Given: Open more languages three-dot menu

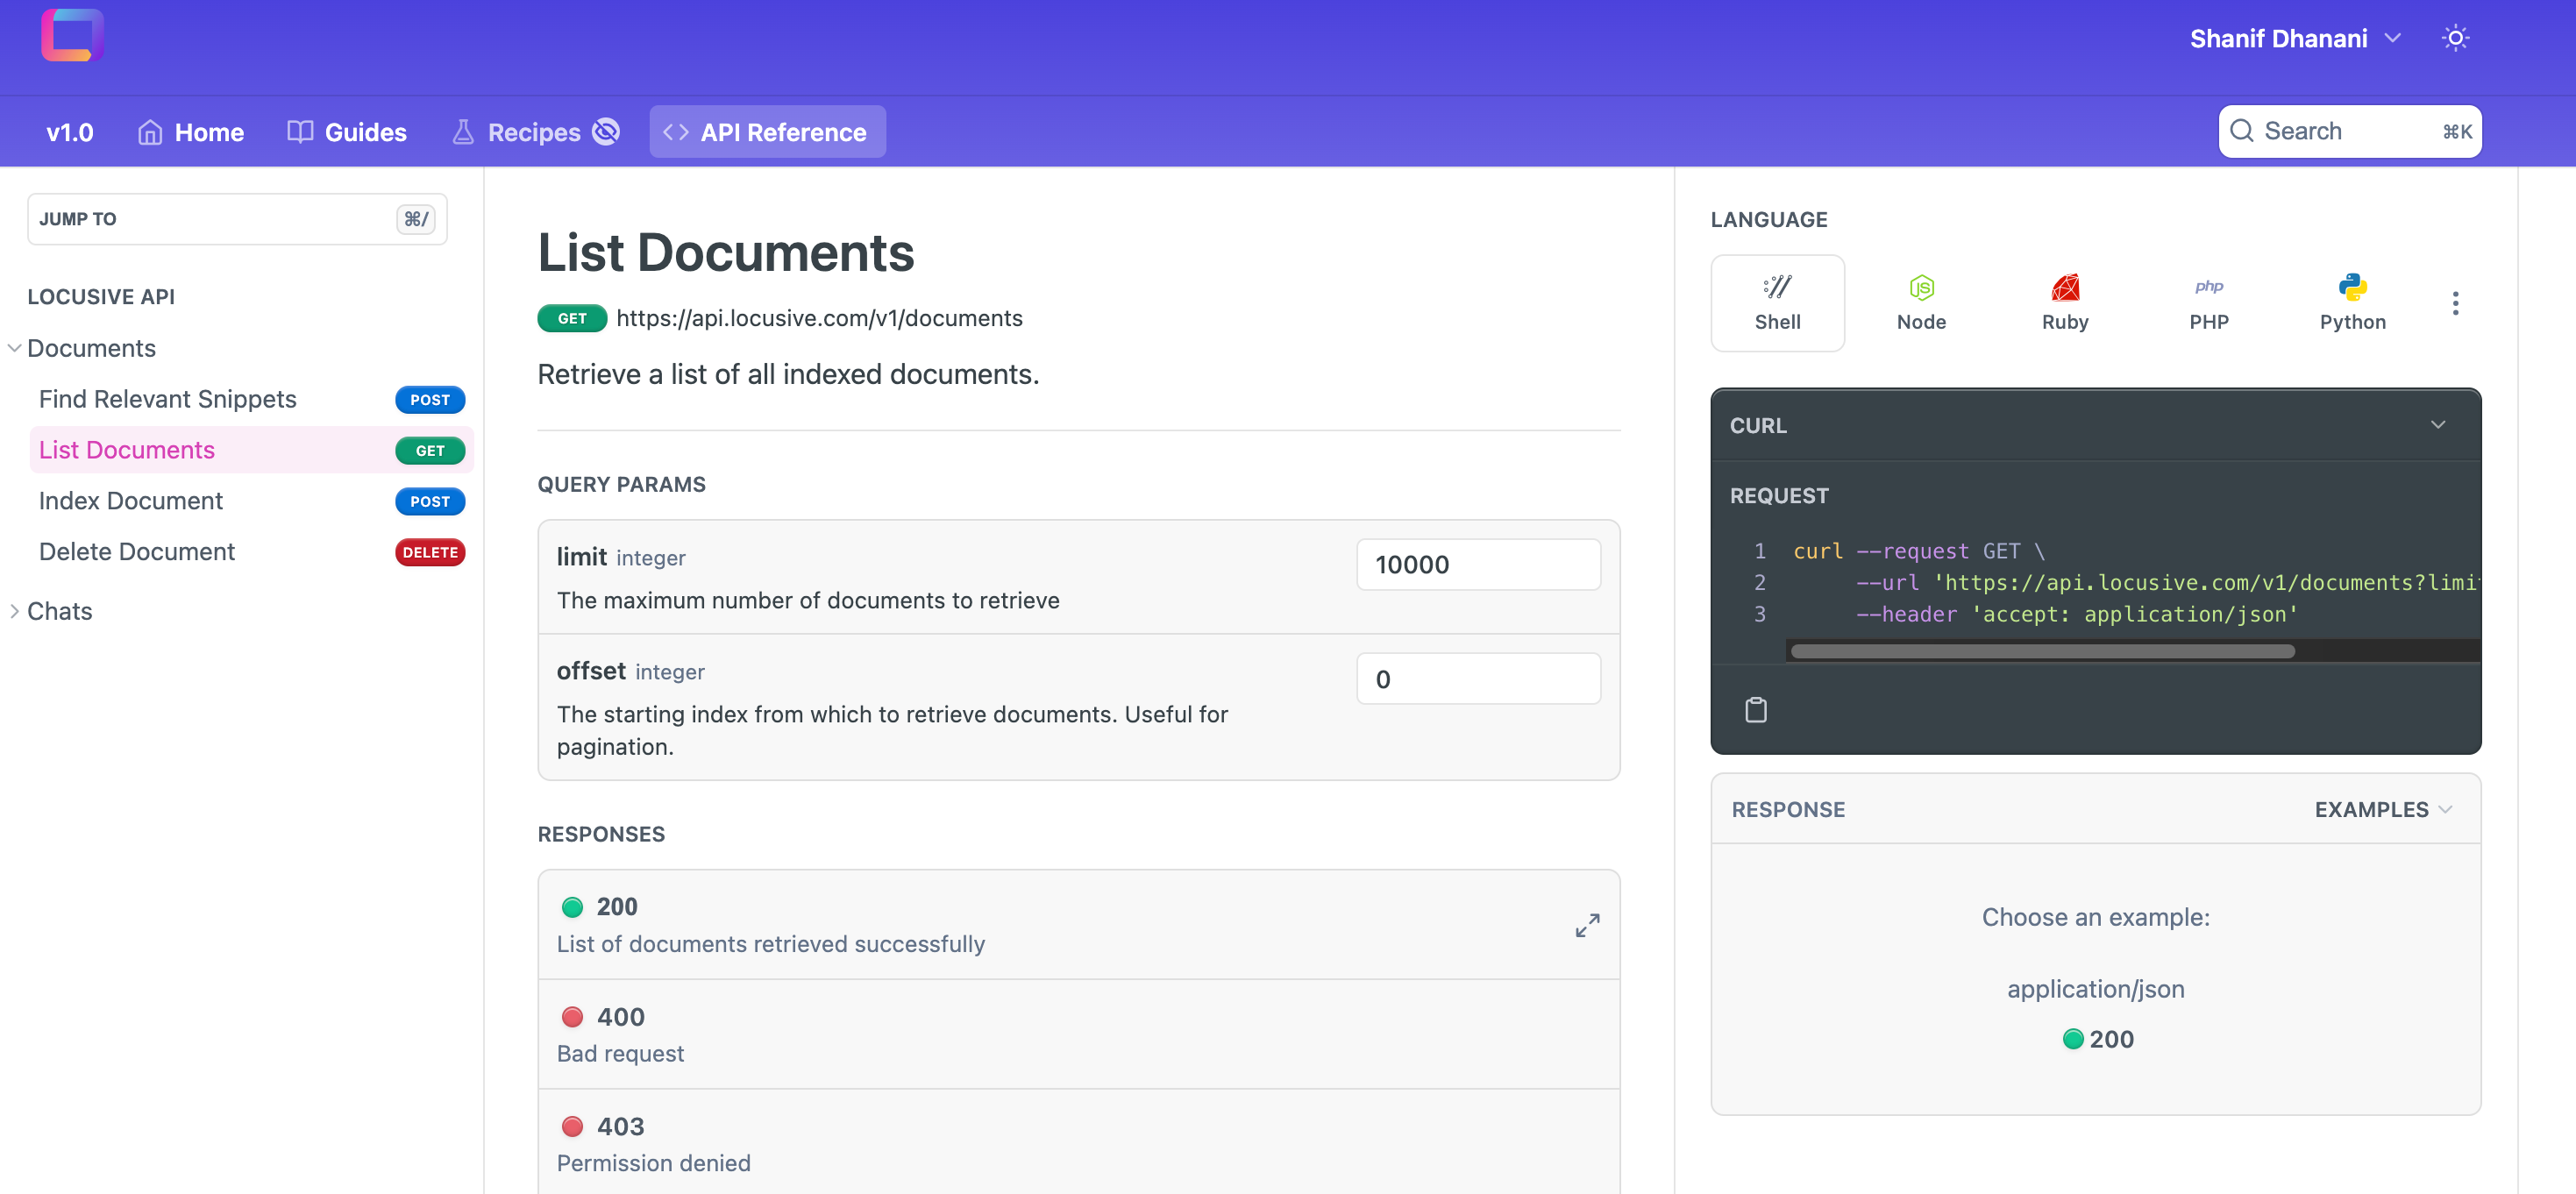Looking at the screenshot, I should coord(2455,303).
